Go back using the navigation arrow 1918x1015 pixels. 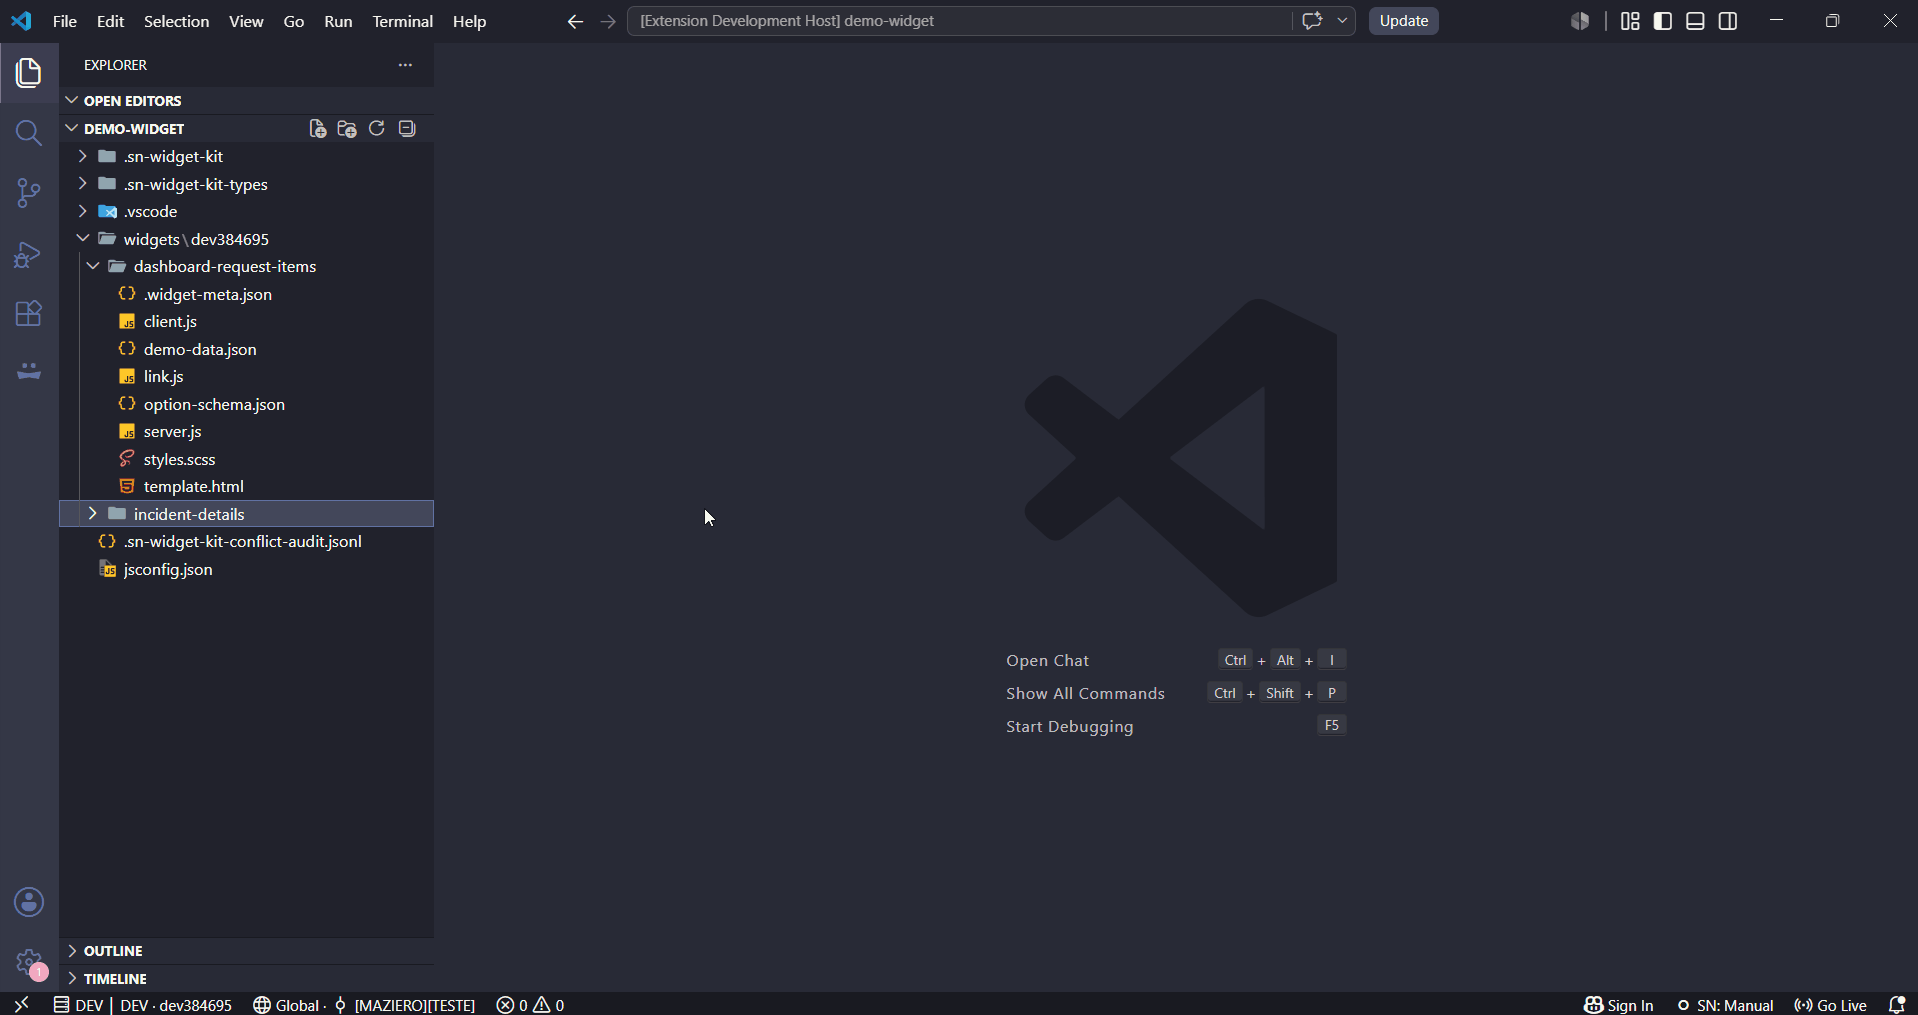click(575, 21)
